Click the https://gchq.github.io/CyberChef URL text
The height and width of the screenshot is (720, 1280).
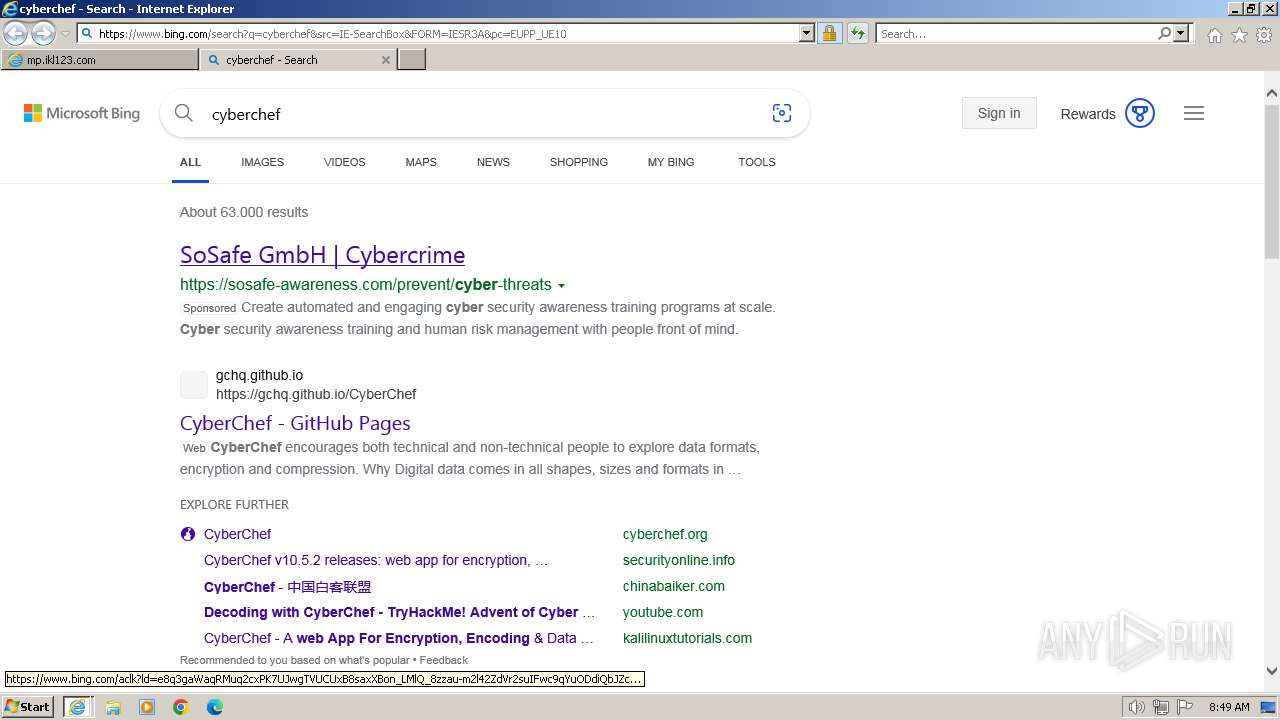pos(316,394)
